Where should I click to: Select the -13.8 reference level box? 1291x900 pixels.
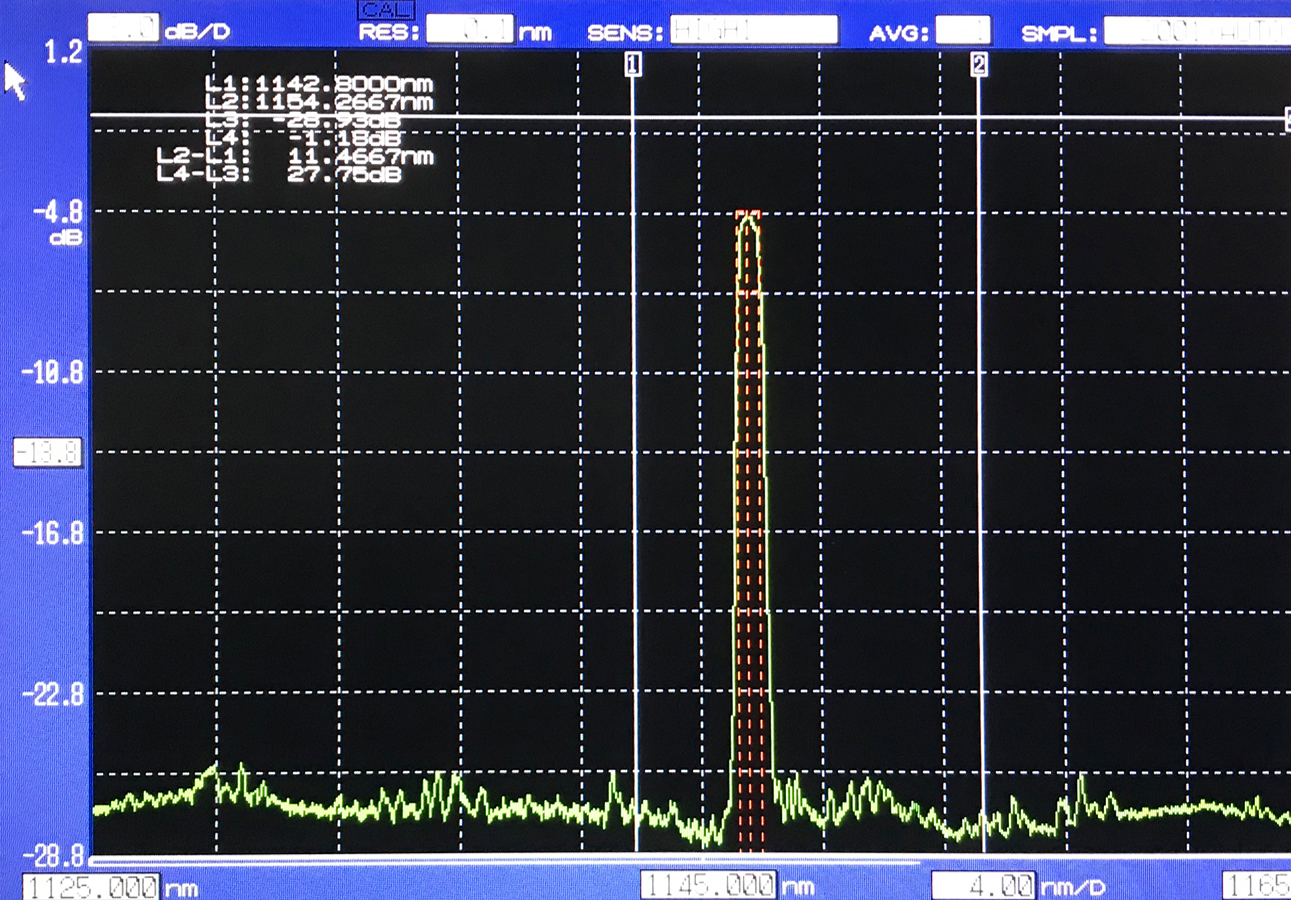tap(47, 453)
